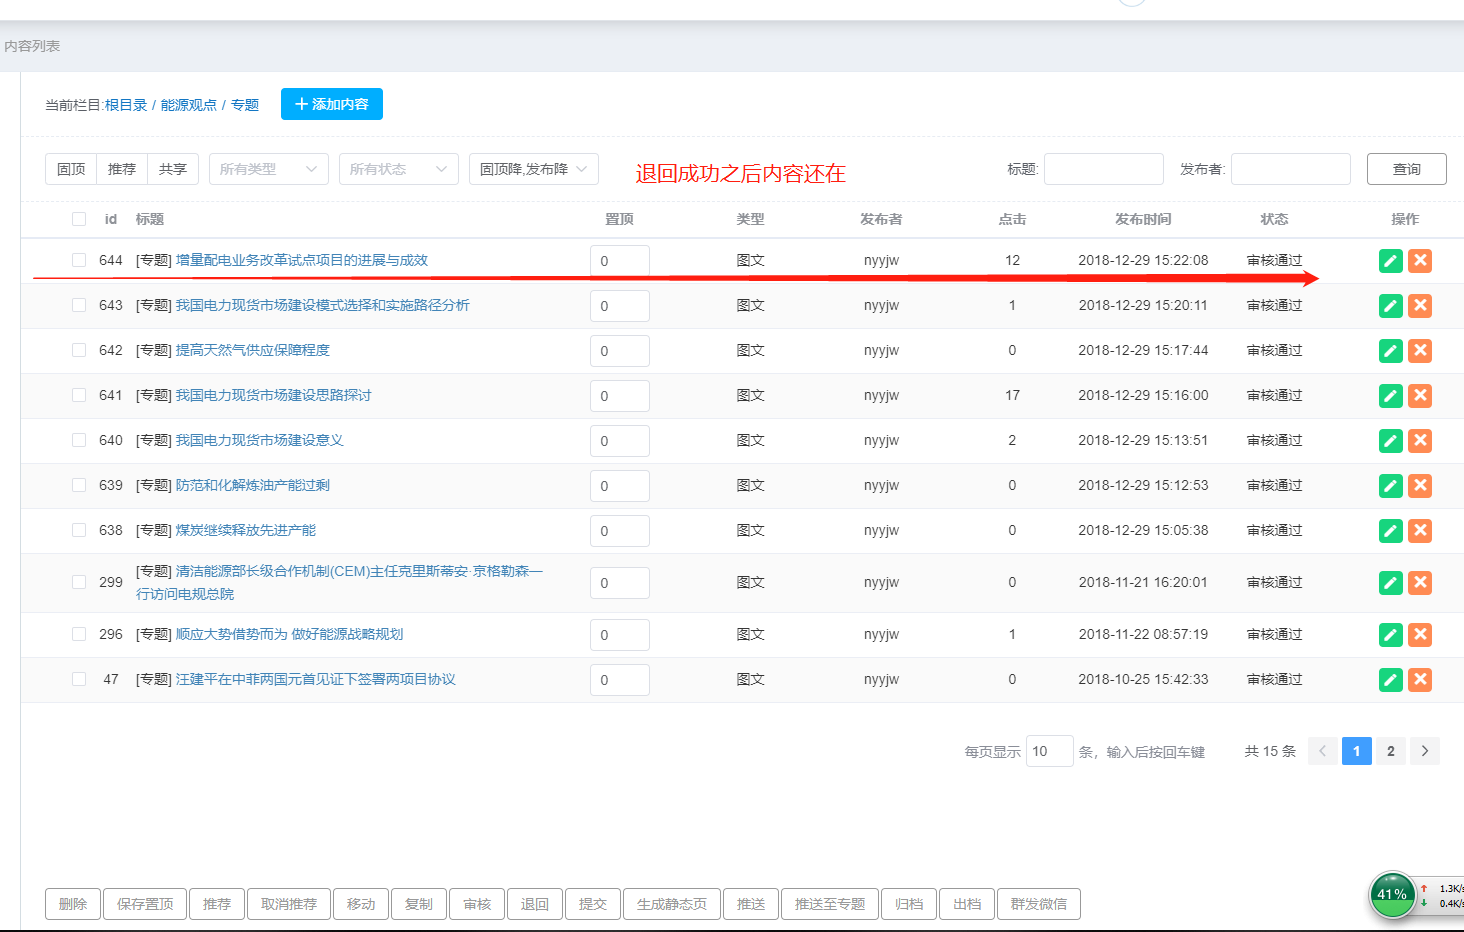The width and height of the screenshot is (1464, 932).
Task: Expand the 所有状态 status dropdown
Action: coord(398,169)
